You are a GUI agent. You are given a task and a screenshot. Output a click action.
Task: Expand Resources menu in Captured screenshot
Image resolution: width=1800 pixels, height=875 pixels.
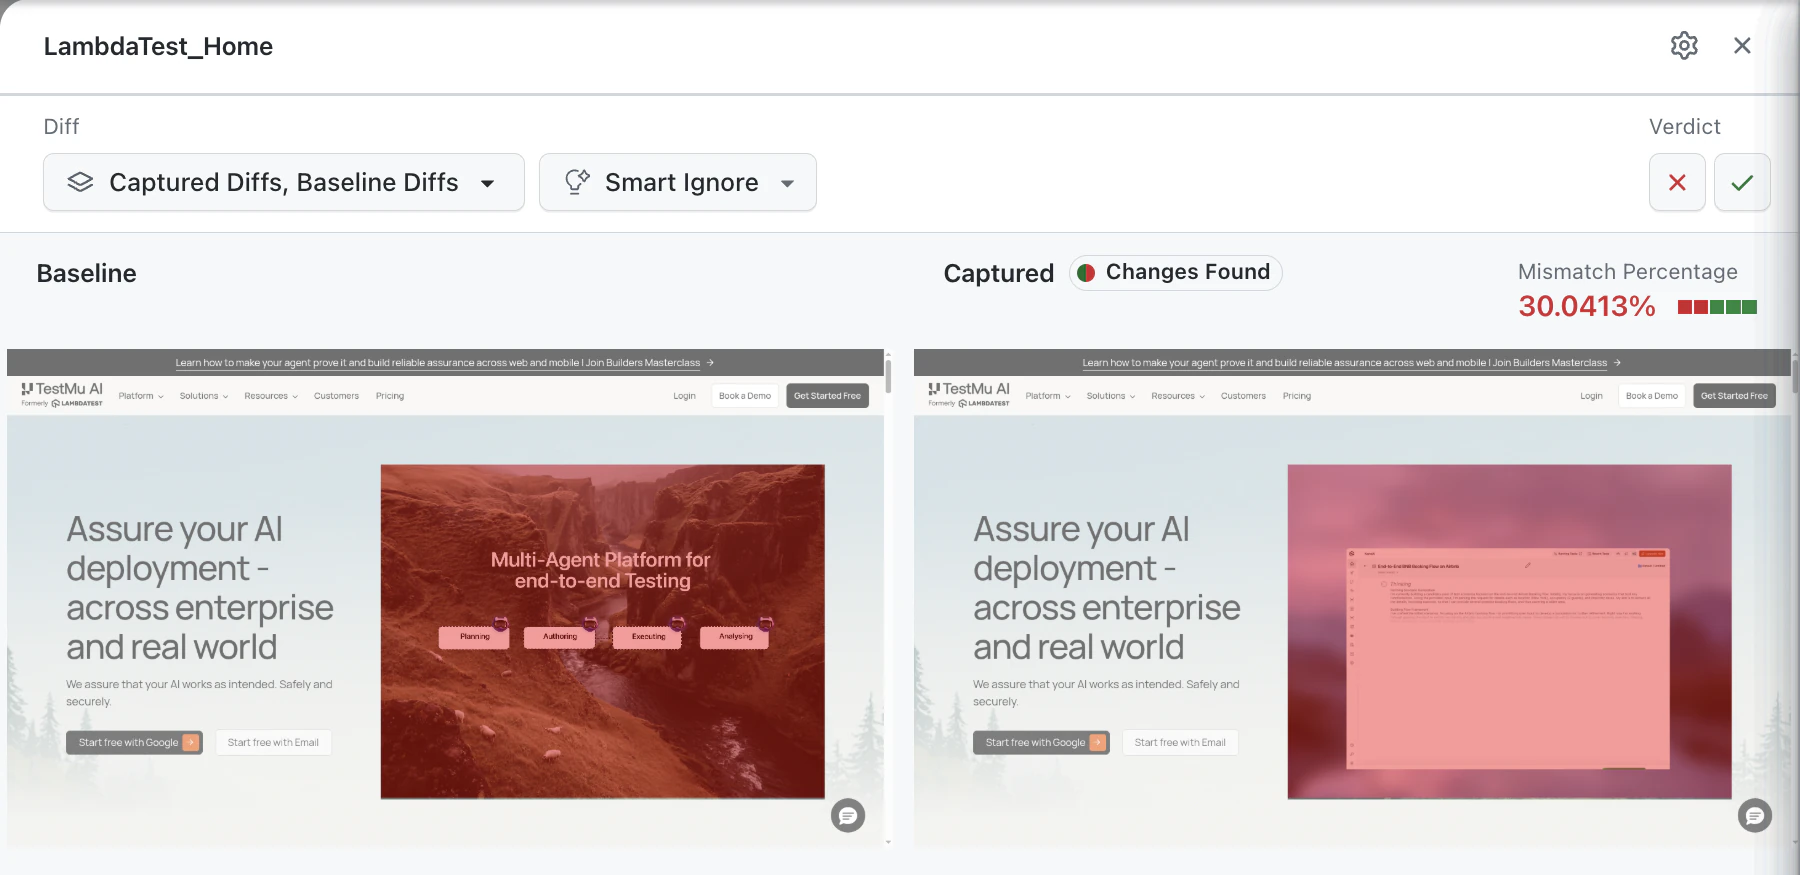(x=1178, y=396)
